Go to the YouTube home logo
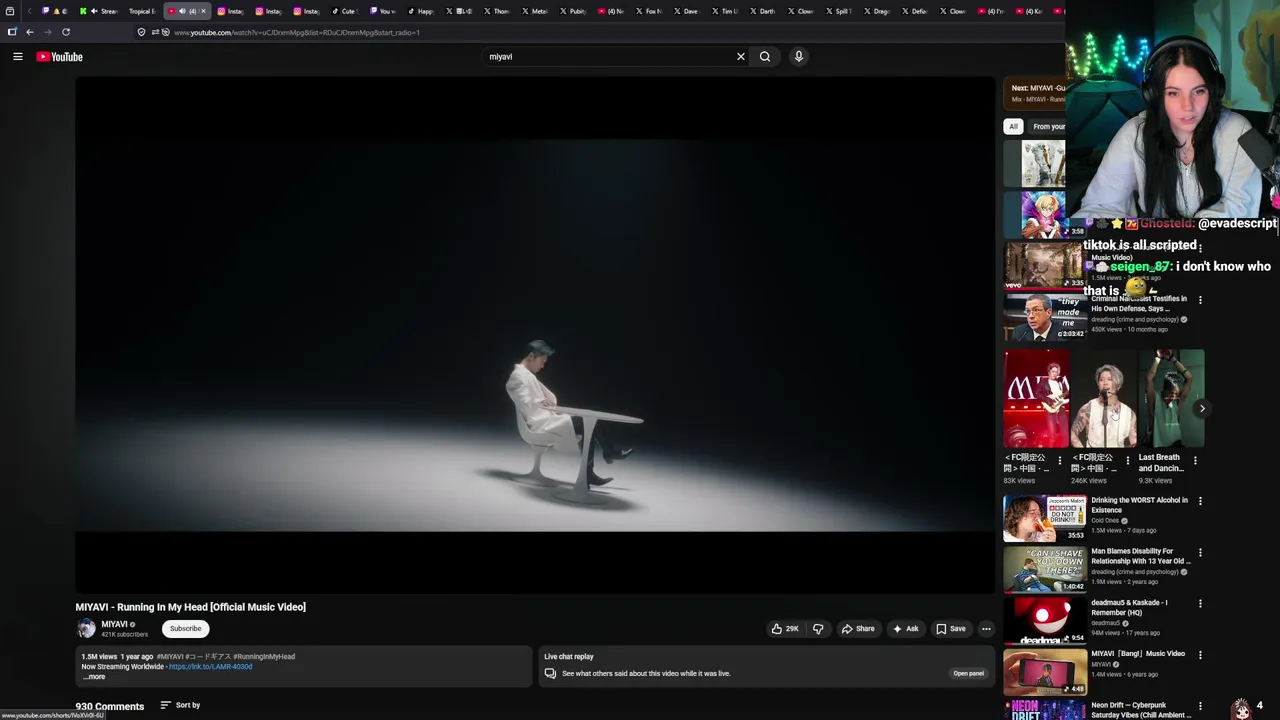Screen dimensions: 1280x720 click(59, 57)
